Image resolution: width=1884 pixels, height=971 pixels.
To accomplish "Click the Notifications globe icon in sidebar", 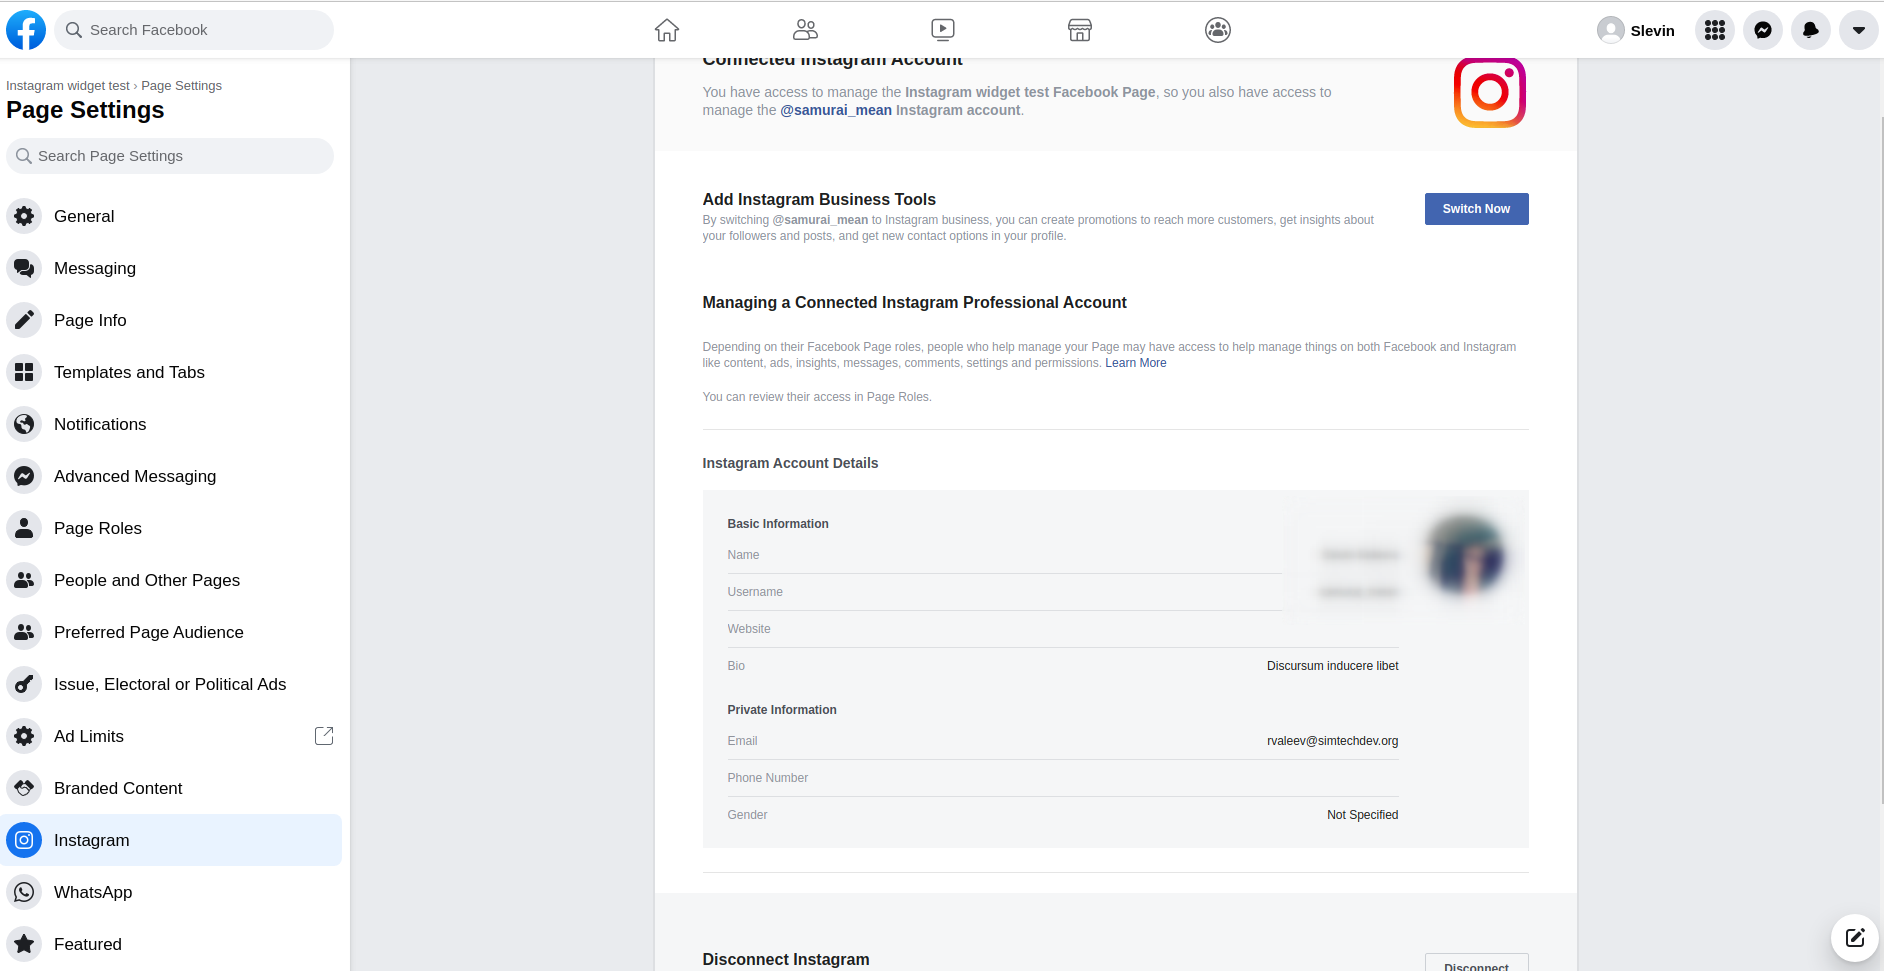I will [x=24, y=424].
